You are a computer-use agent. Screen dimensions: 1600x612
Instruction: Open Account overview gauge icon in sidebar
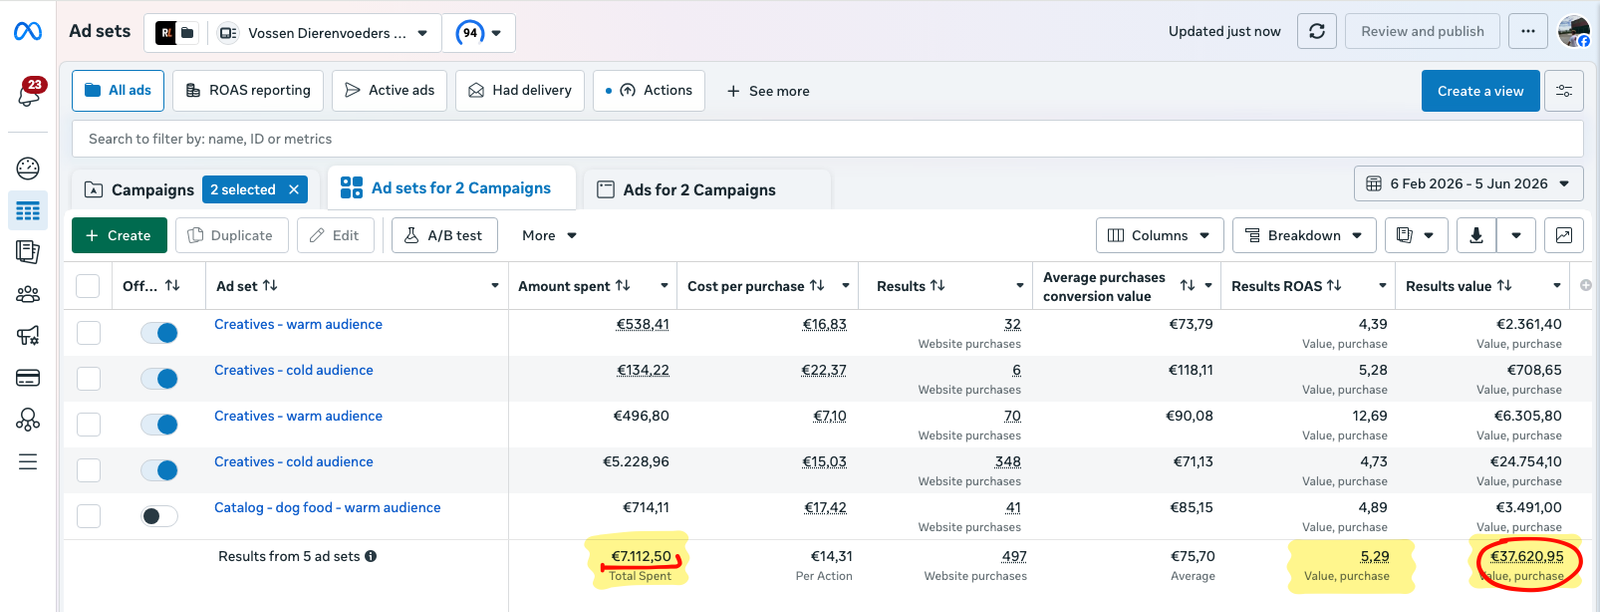pyautogui.click(x=28, y=168)
